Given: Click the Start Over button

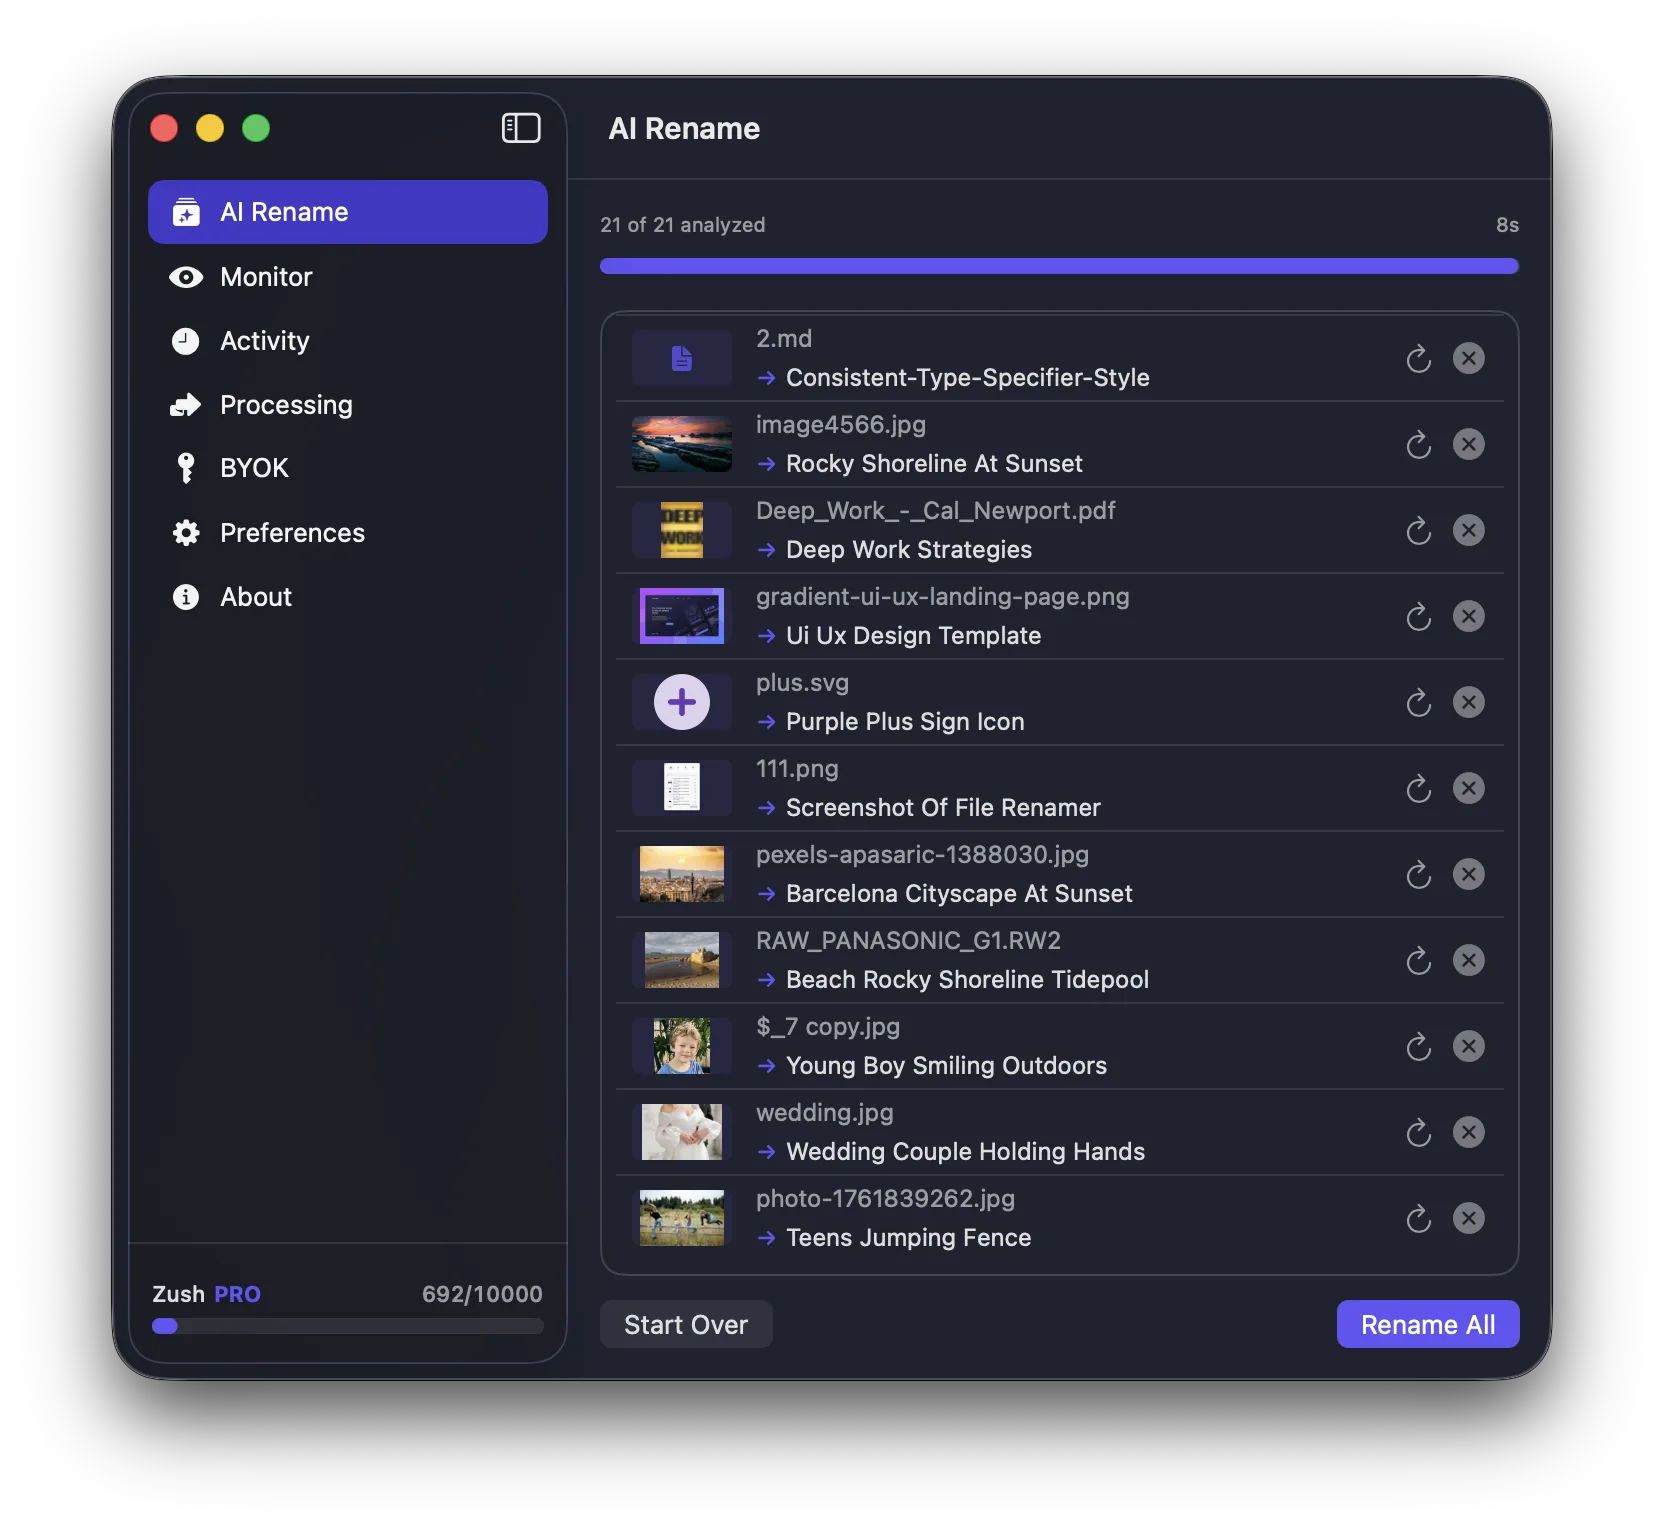Looking at the screenshot, I should coord(686,1324).
